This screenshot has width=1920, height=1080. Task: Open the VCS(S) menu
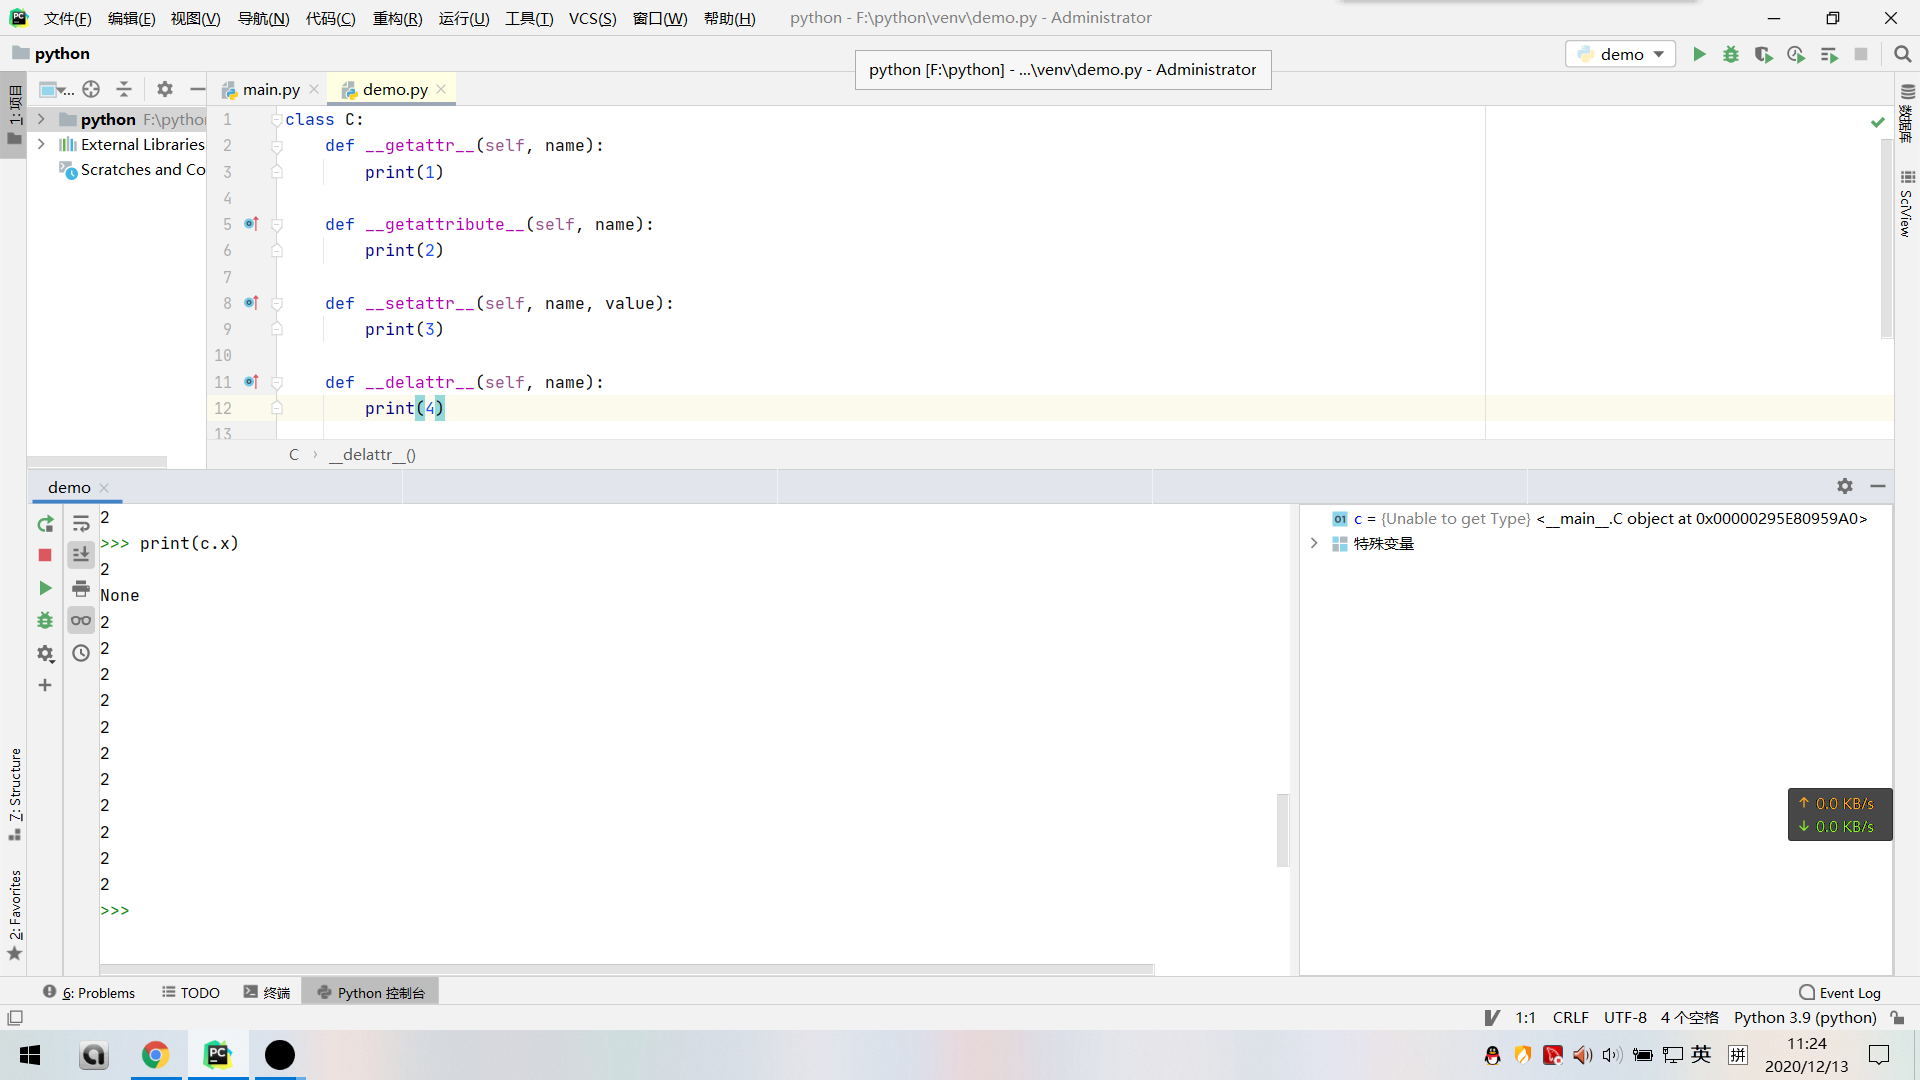[x=592, y=18]
